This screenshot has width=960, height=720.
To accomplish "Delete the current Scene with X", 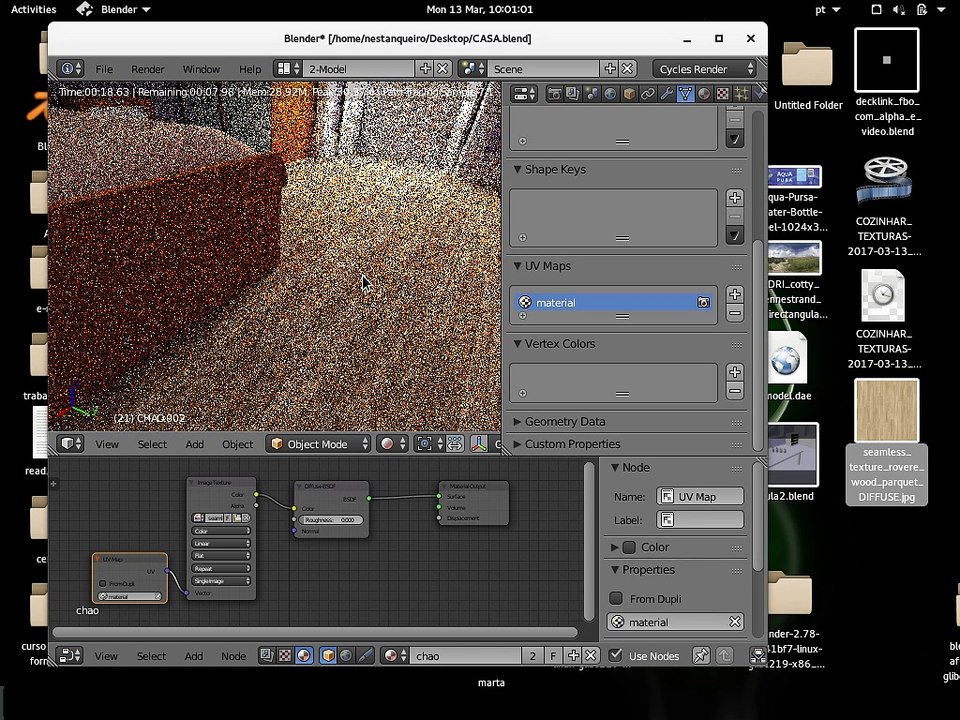I will (628, 69).
